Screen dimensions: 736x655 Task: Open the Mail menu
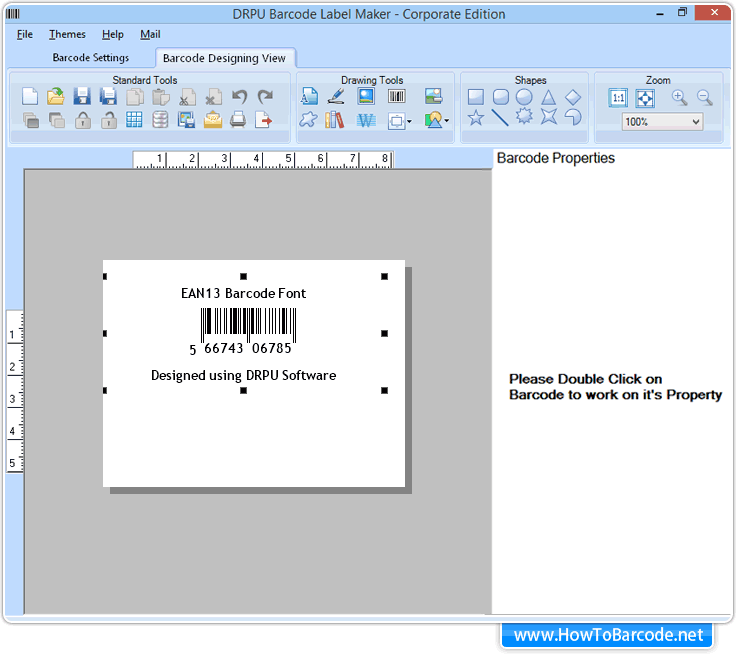coord(150,34)
